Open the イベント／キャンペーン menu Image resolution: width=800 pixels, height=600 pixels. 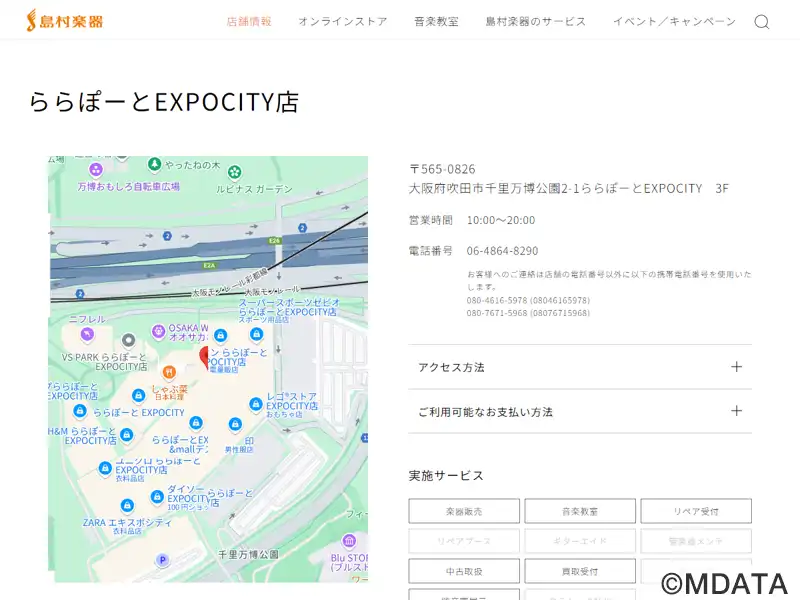point(674,21)
